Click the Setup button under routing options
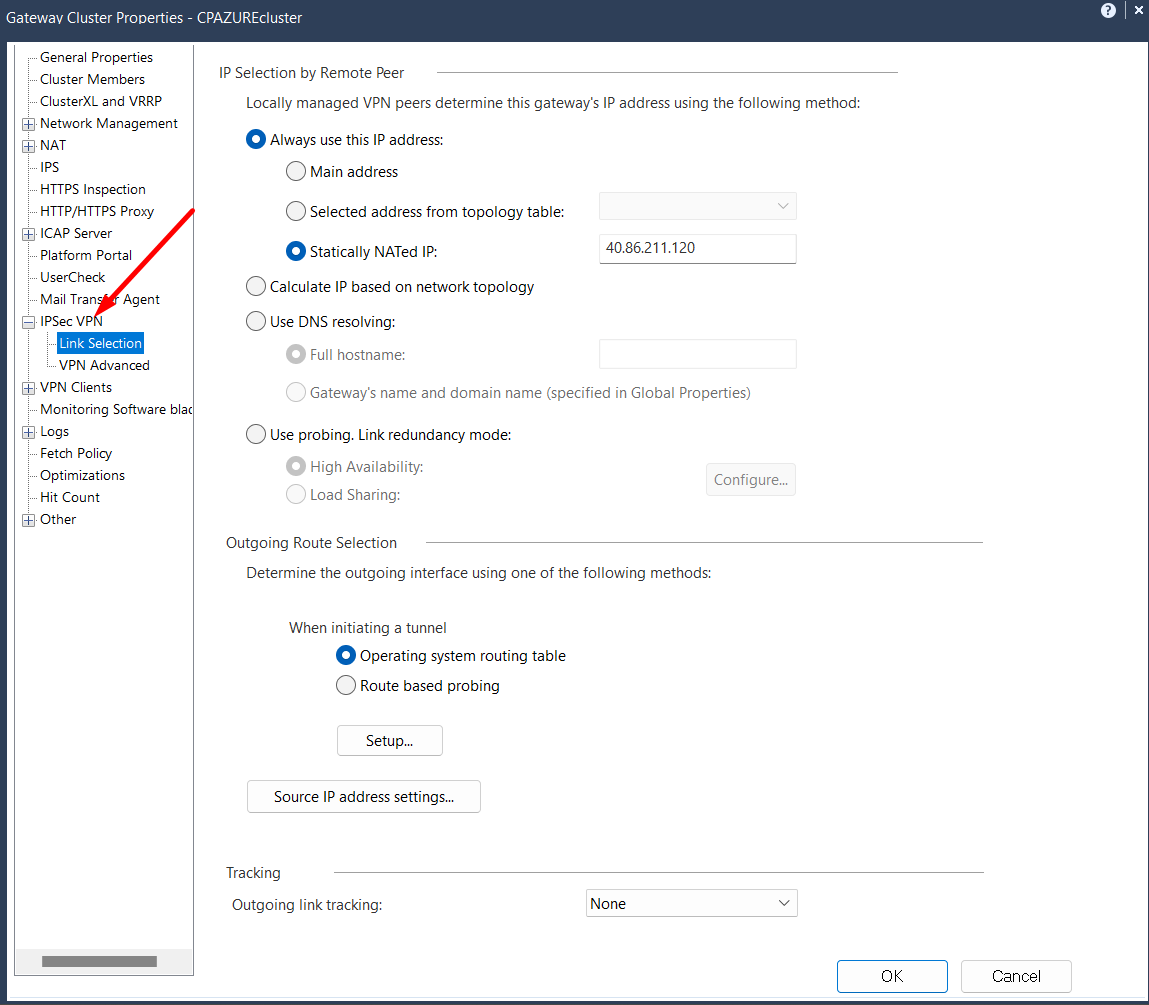 click(389, 740)
